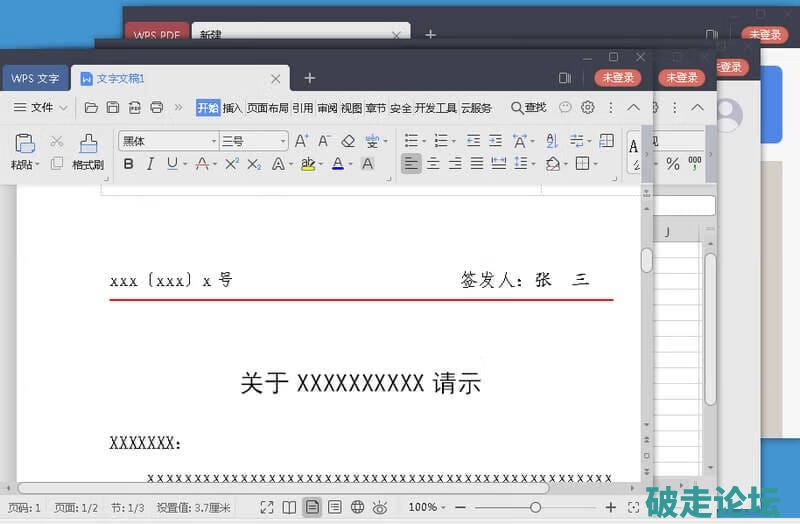Image resolution: width=800 pixels, height=524 pixels.
Task: Open the highlight color dropdown arrow
Action: point(320,164)
